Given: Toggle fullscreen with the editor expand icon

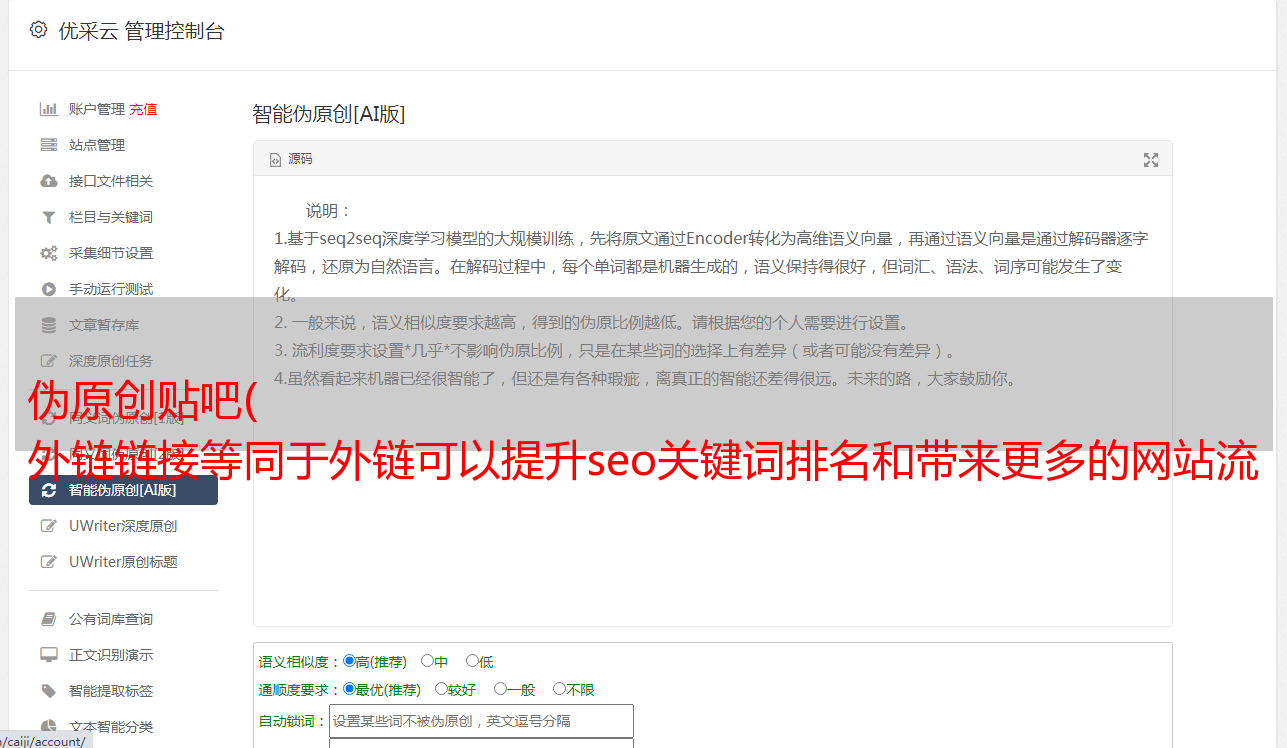Looking at the screenshot, I should click(1151, 160).
